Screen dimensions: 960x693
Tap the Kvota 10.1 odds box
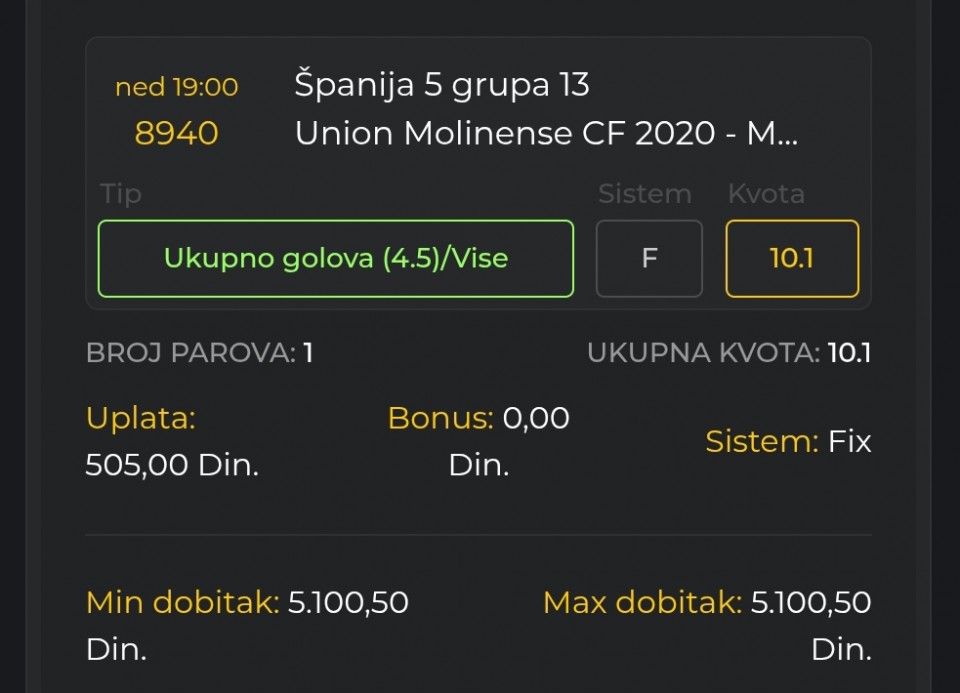[x=792, y=258]
